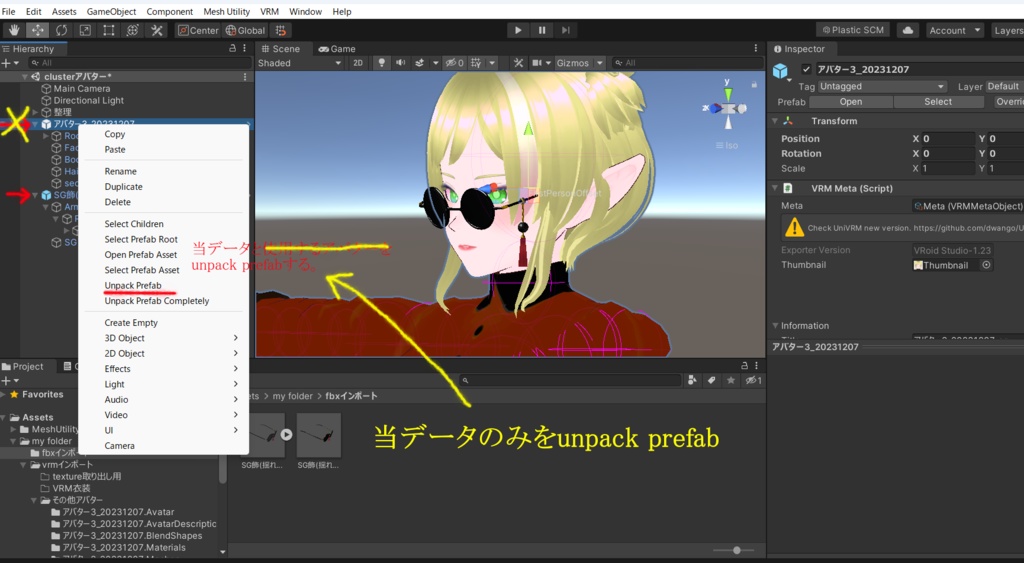Viewport: 1024px width, 563px height.
Task: Click my folder in breadcrumb path
Action: 293,396
